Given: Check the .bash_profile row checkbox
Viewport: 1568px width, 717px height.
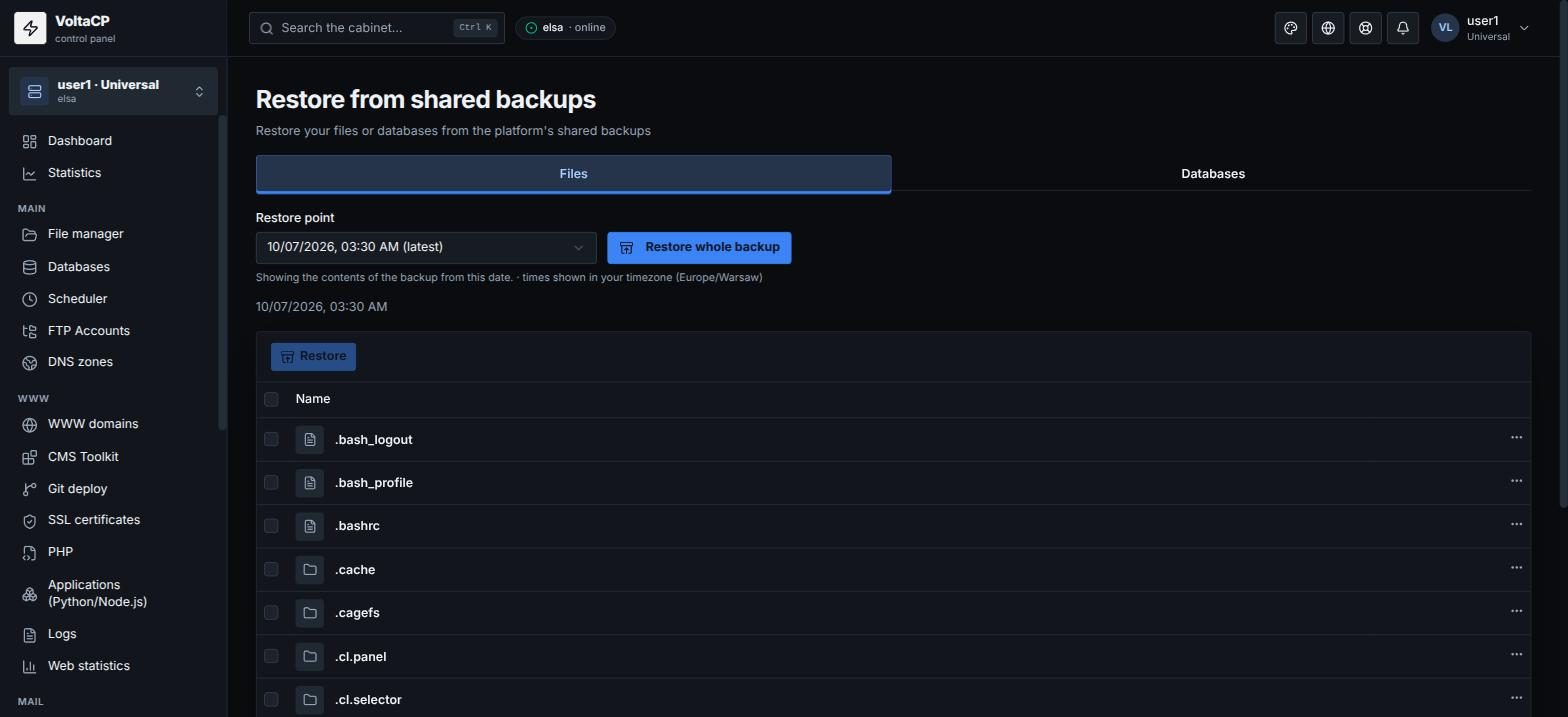Looking at the screenshot, I should [271, 482].
